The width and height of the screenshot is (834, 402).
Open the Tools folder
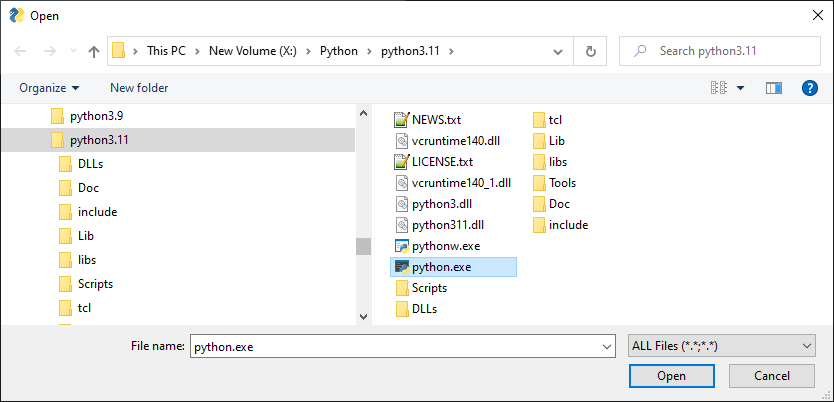coord(561,183)
